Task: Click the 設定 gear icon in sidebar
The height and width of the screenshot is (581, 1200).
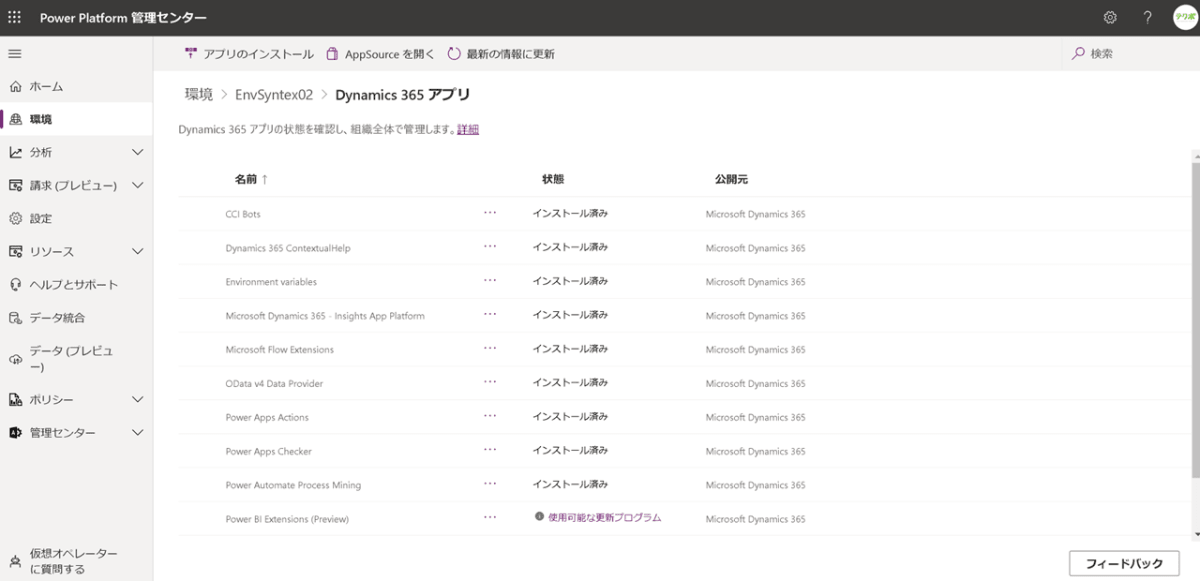Action: (15, 218)
